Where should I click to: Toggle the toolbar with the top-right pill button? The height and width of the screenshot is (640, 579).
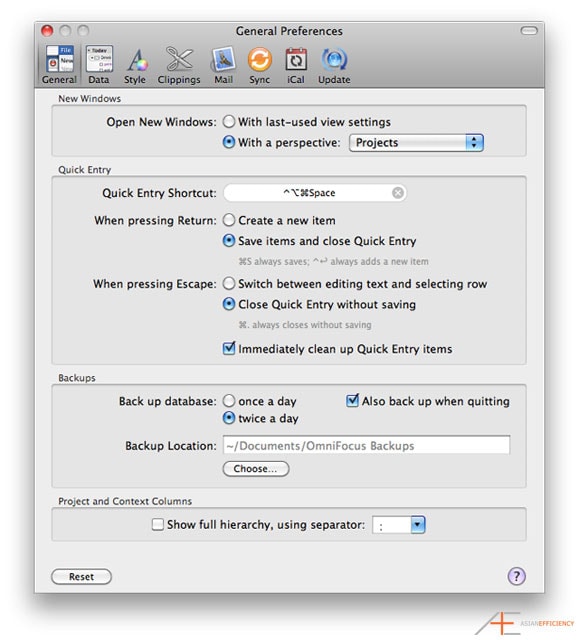click(529, 31)
